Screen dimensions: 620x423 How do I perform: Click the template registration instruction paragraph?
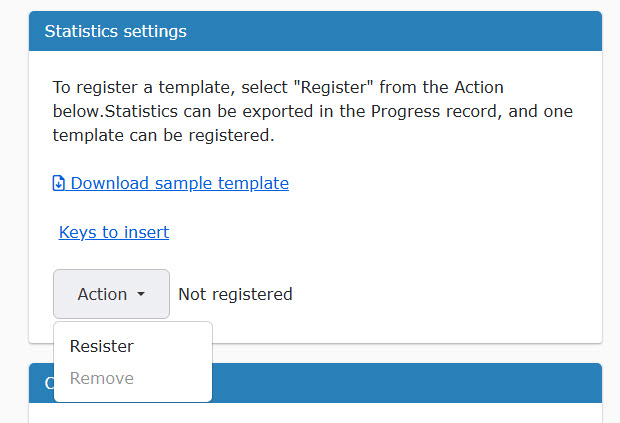[x=313, y=111]
